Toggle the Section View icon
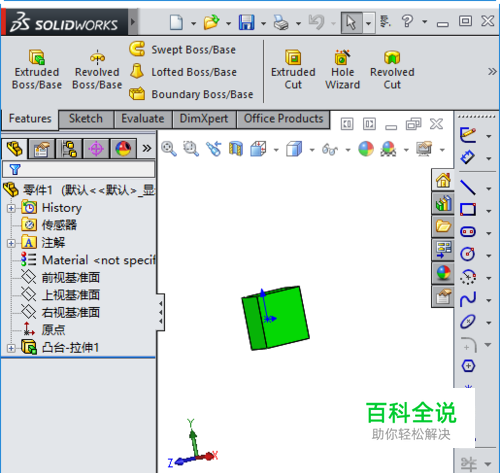The width and height of the screenshot is (500, 473). (x=236, y=149)
